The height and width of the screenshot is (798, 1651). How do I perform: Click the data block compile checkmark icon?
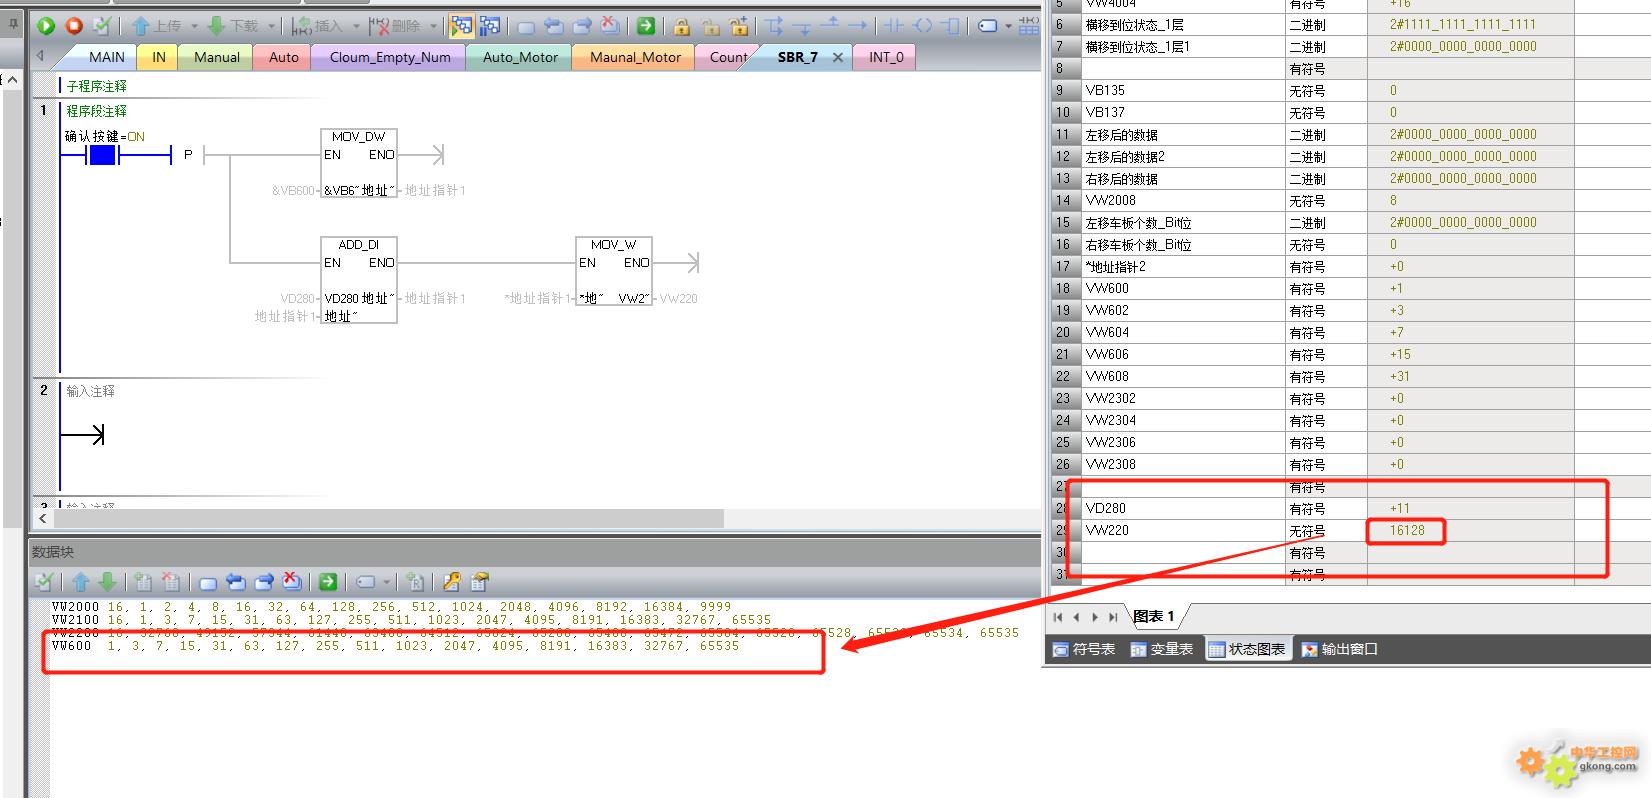[44, 582]
